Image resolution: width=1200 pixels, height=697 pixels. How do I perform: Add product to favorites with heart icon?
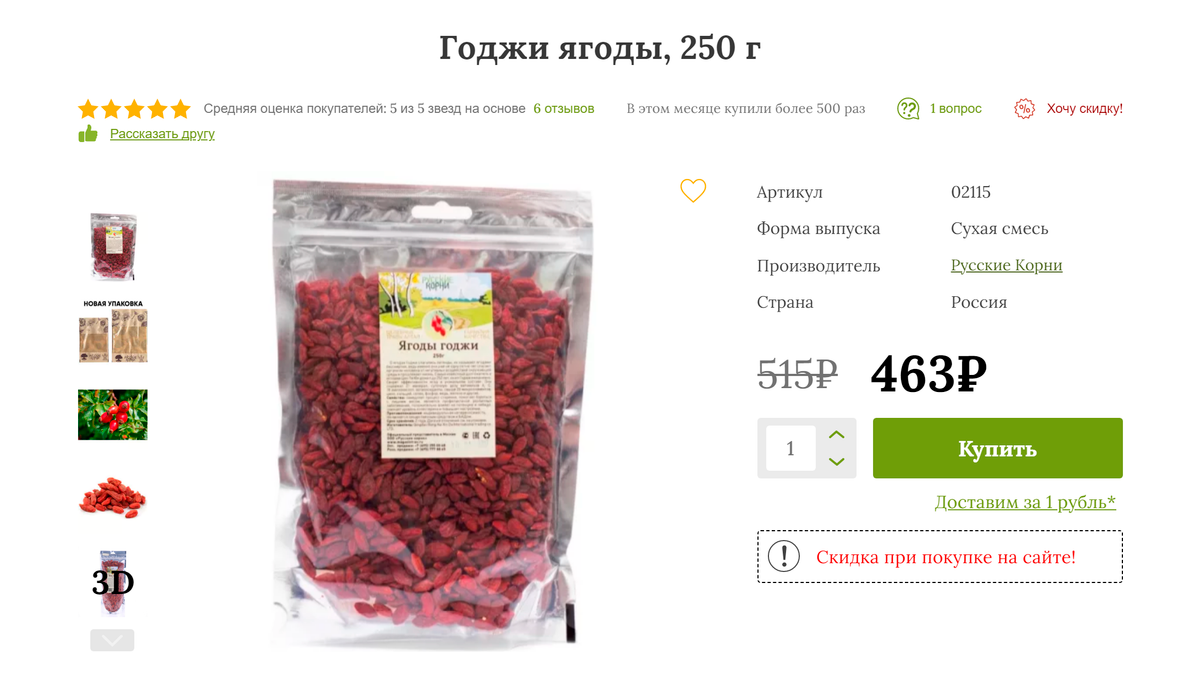click(693, 191)
